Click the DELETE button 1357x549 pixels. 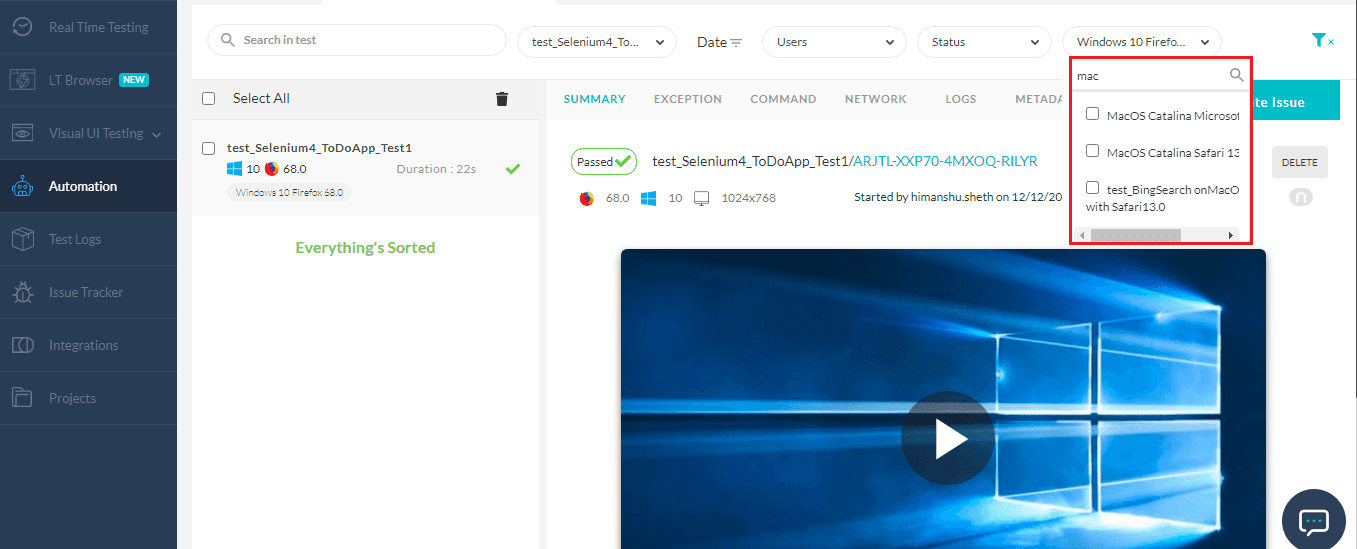(x=1300, y=162)
